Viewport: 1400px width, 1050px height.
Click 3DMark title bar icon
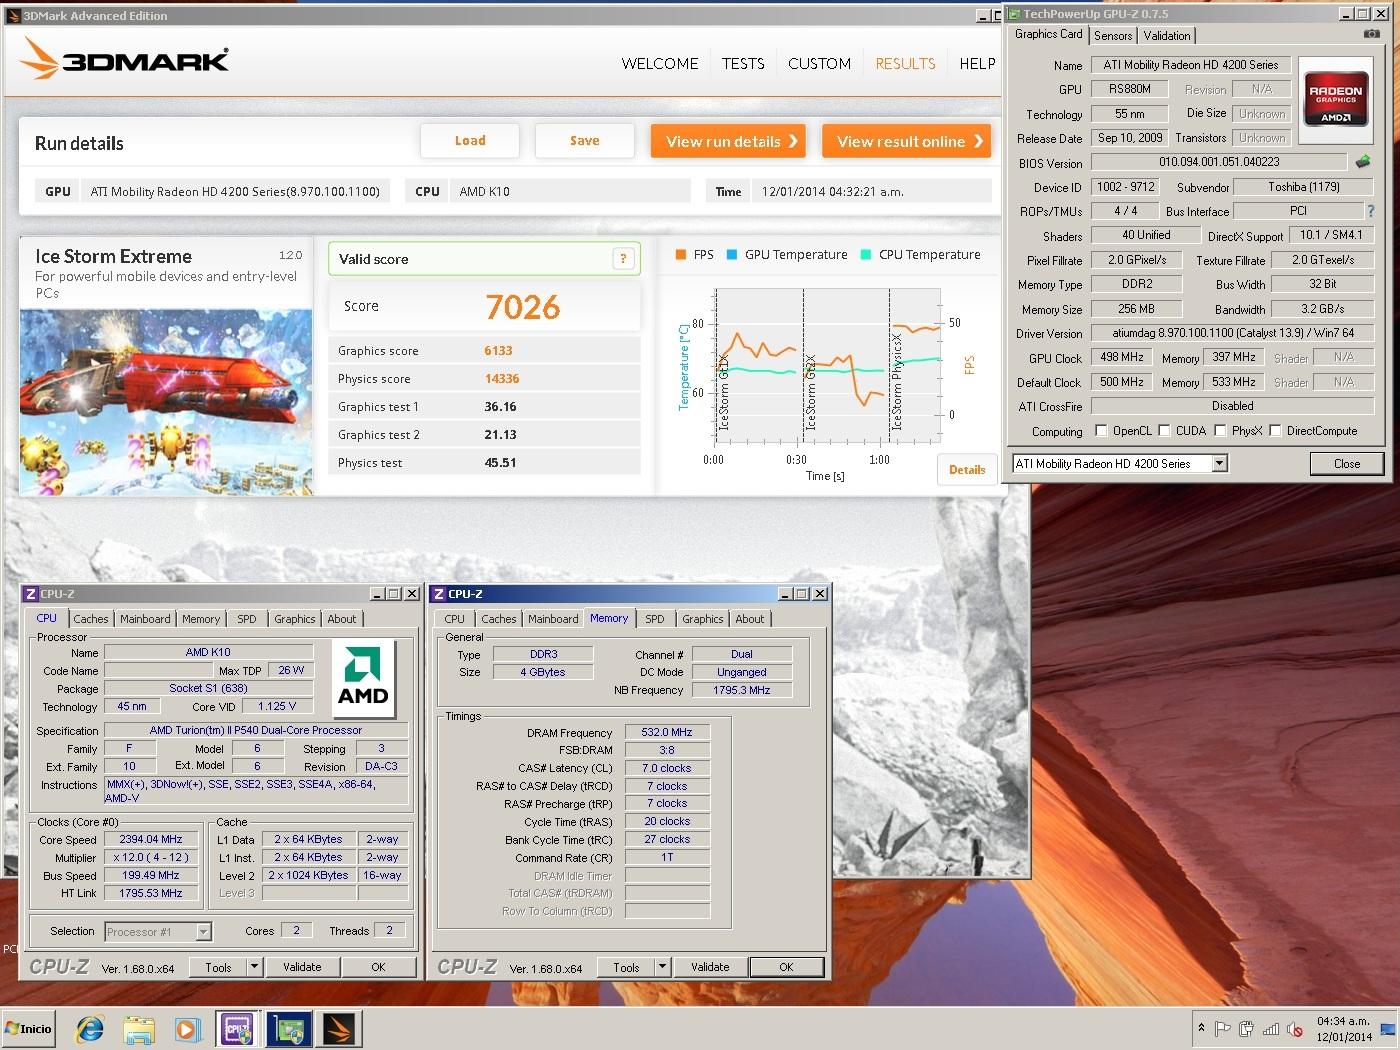pos(13,16)
